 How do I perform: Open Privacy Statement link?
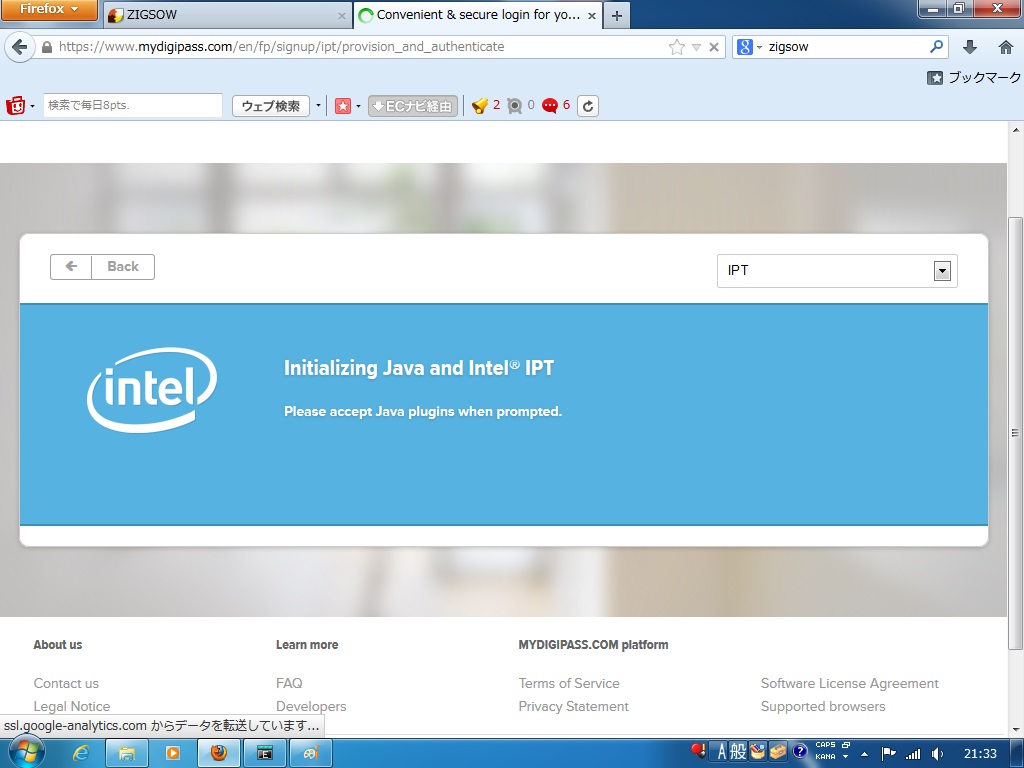coord(573,706)
